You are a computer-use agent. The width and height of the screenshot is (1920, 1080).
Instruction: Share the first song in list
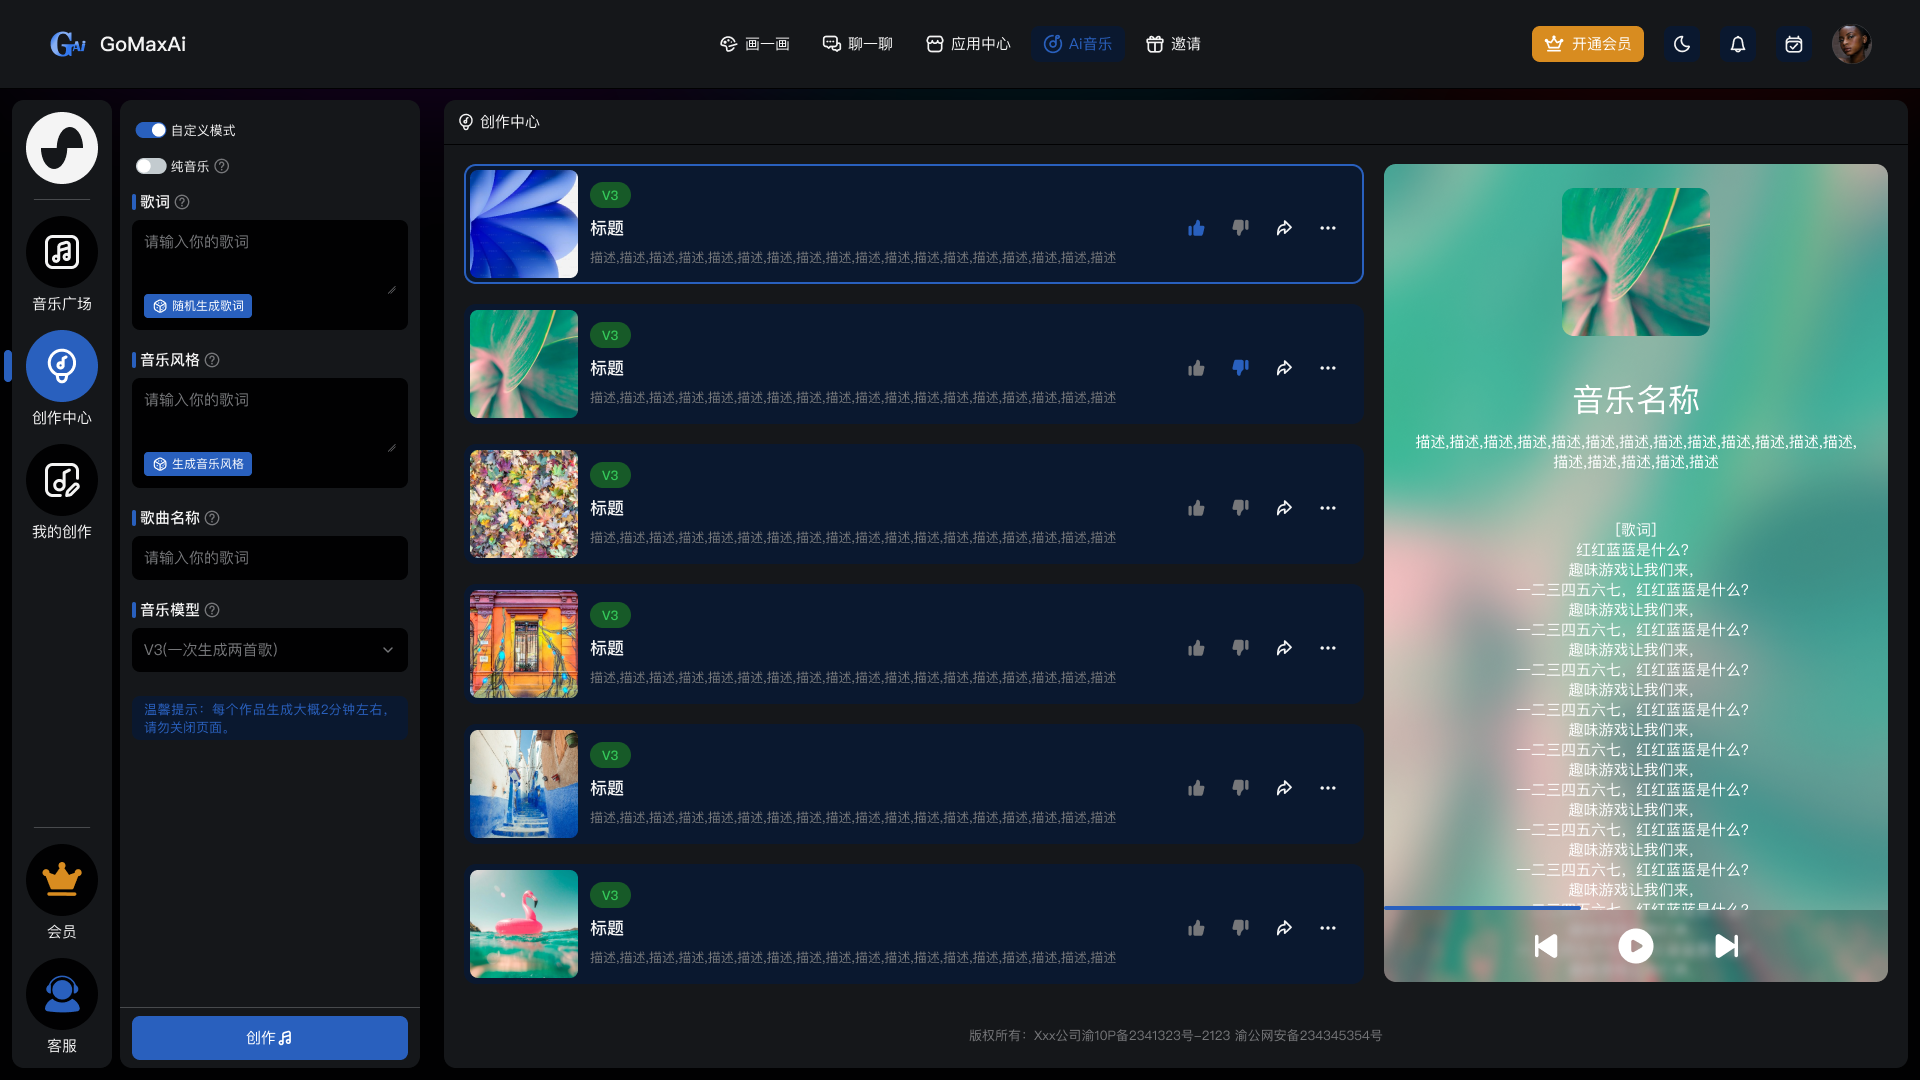(x=1284, y=228)
